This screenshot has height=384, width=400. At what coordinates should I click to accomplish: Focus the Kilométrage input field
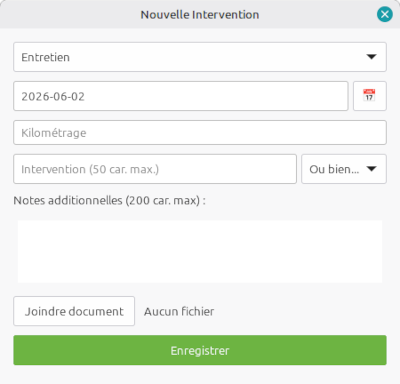tap(200, 133)
